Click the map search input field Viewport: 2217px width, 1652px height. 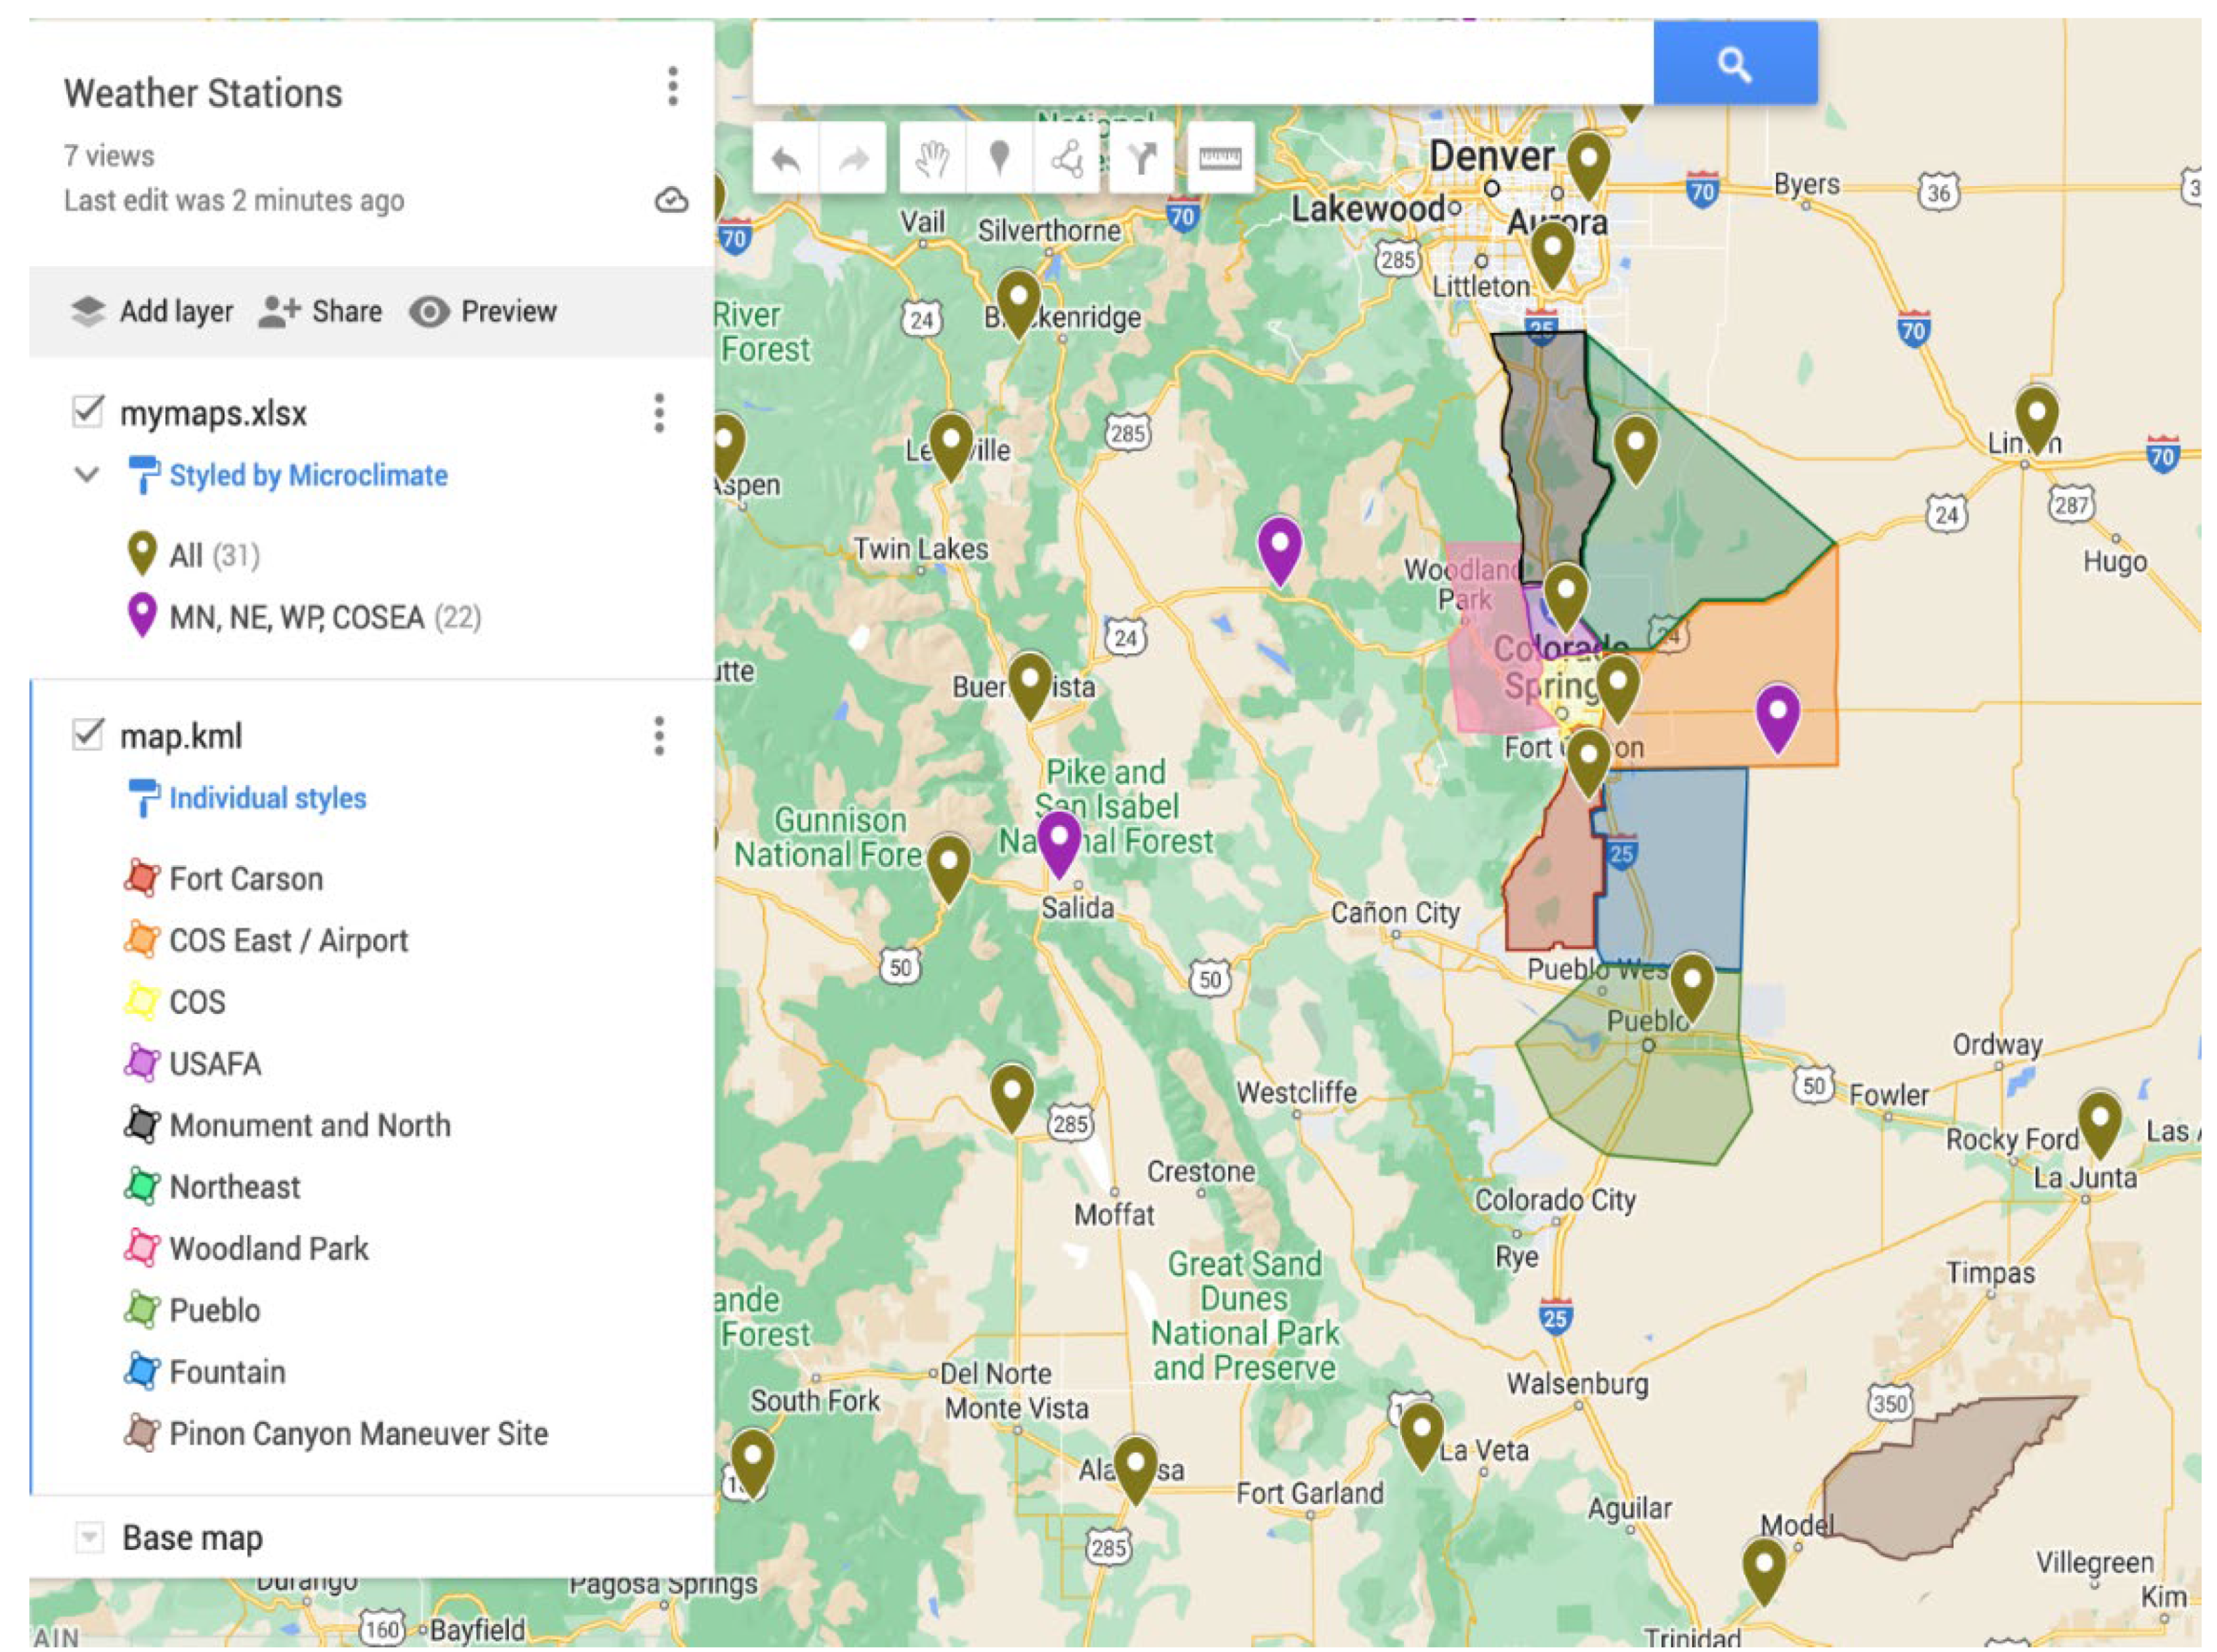pos(1200,63)
